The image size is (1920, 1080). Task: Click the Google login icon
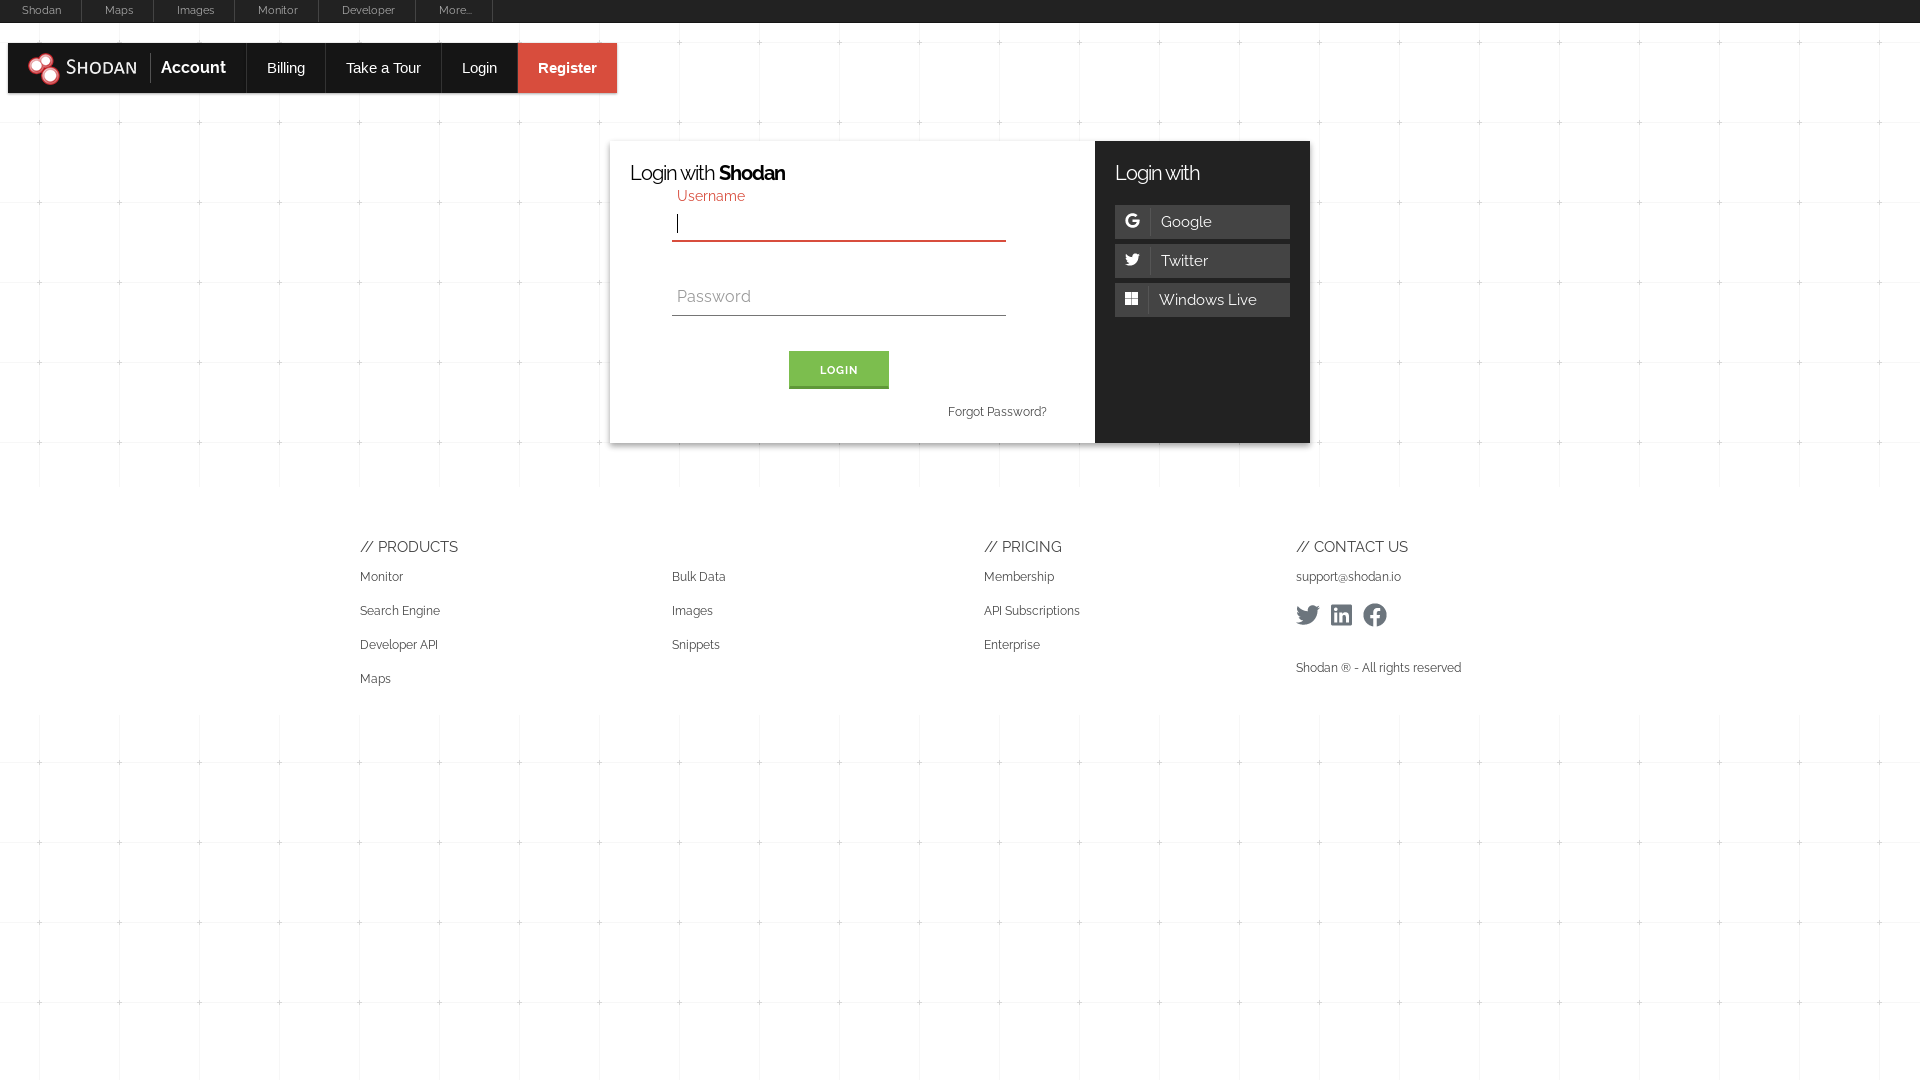pos(1130,222)
